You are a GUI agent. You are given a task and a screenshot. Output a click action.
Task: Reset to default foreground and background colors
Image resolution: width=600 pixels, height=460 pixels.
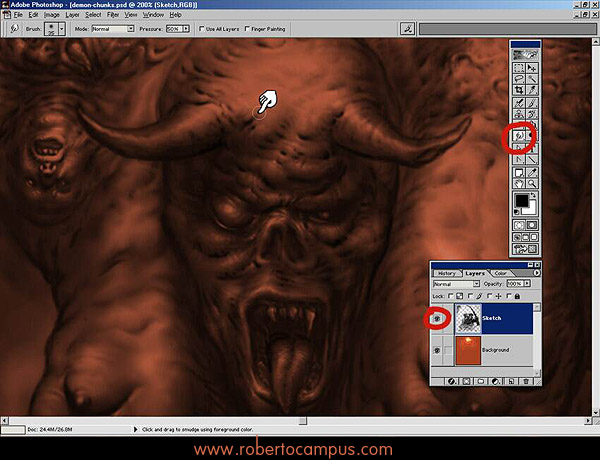[x=517, y=212]
